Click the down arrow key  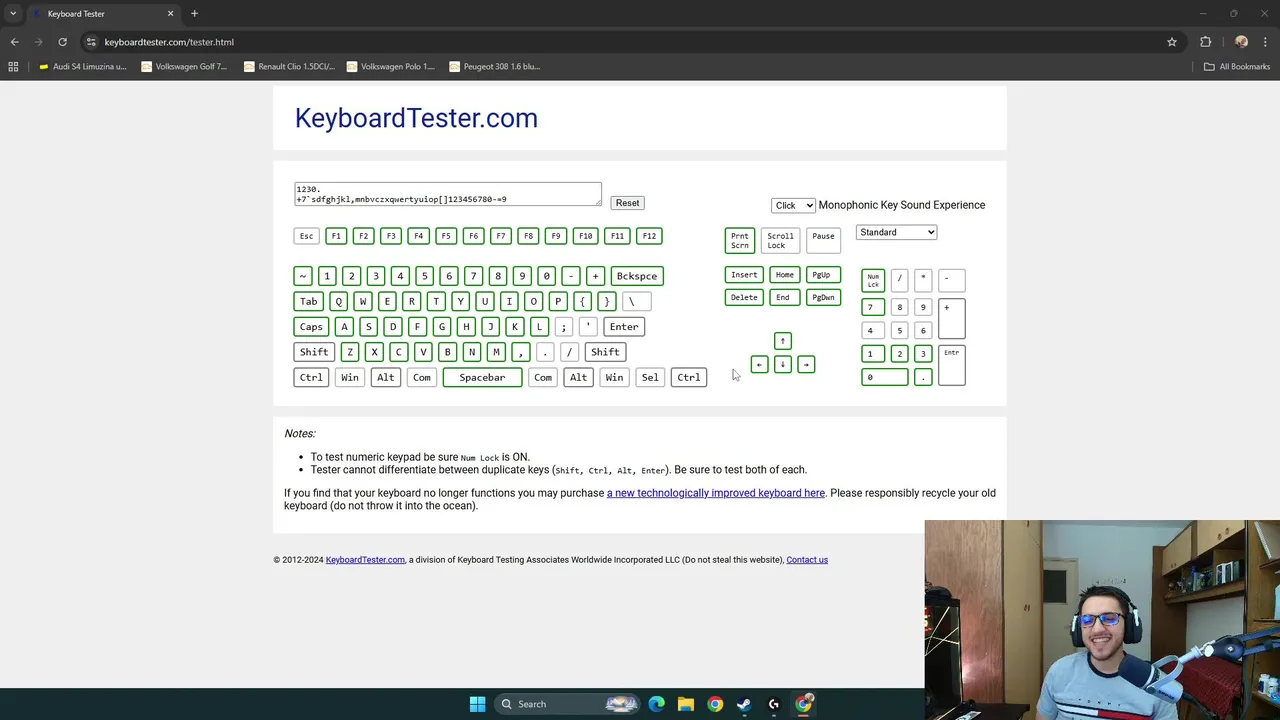(x=783, y=365)
